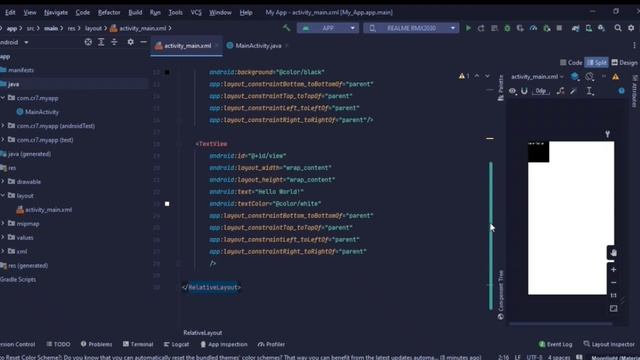
Task: Open the Problems tool window
Action: [96, 344]
